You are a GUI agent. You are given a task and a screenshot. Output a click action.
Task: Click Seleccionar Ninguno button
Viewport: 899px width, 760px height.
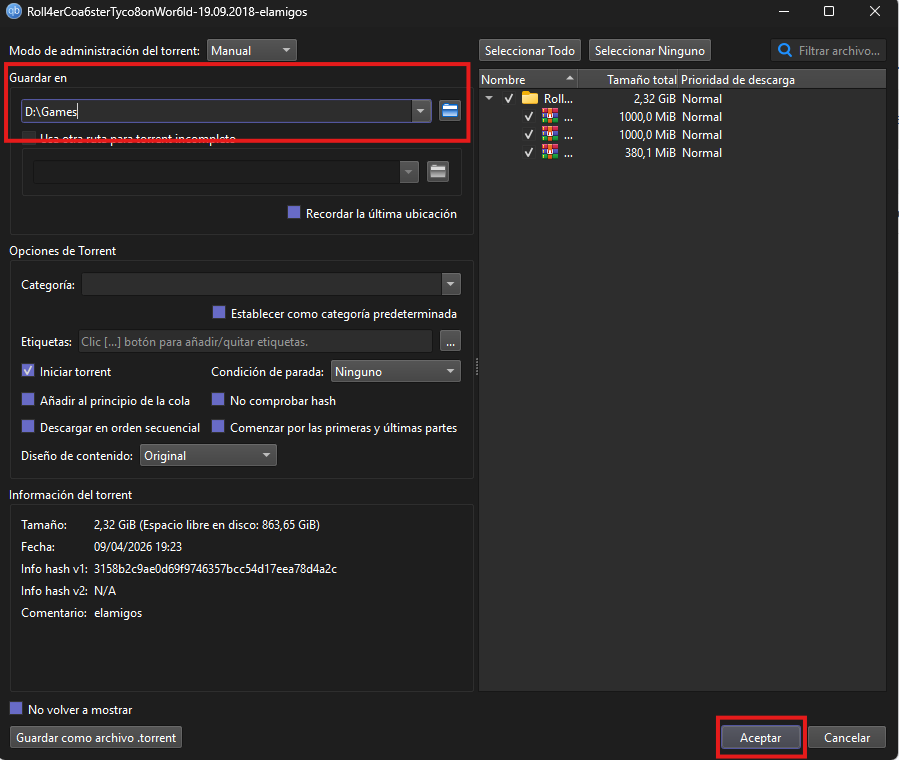pos(650,50)
